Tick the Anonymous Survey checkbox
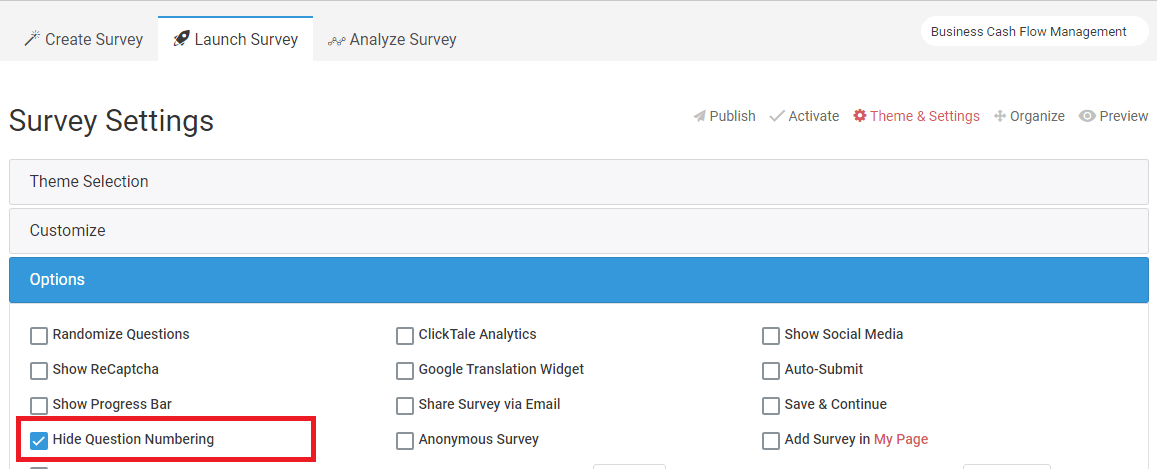 (x=404, y=440)
